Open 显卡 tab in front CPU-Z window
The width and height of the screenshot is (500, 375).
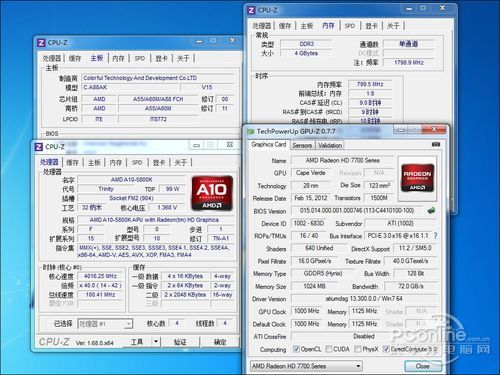pos(159,163)
